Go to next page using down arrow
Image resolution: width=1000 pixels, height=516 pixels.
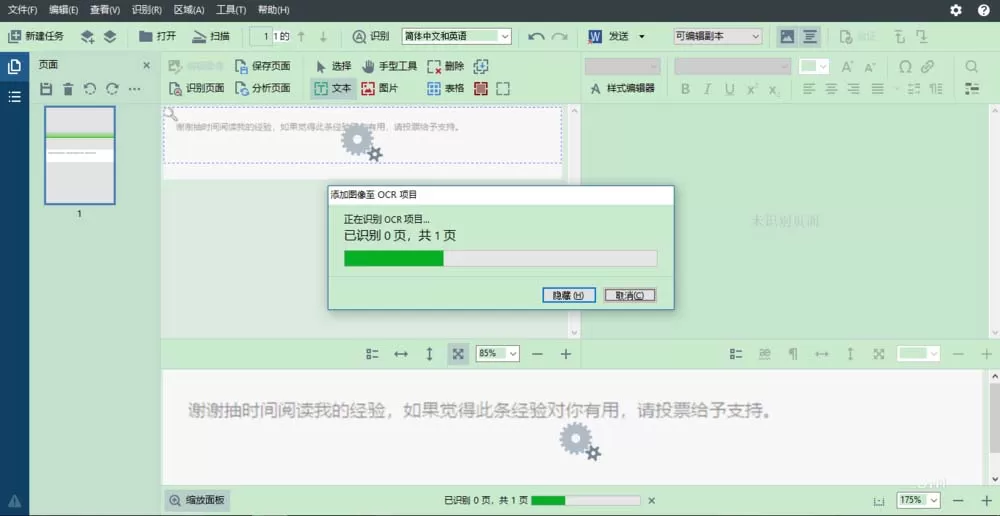tap(323, 37)
